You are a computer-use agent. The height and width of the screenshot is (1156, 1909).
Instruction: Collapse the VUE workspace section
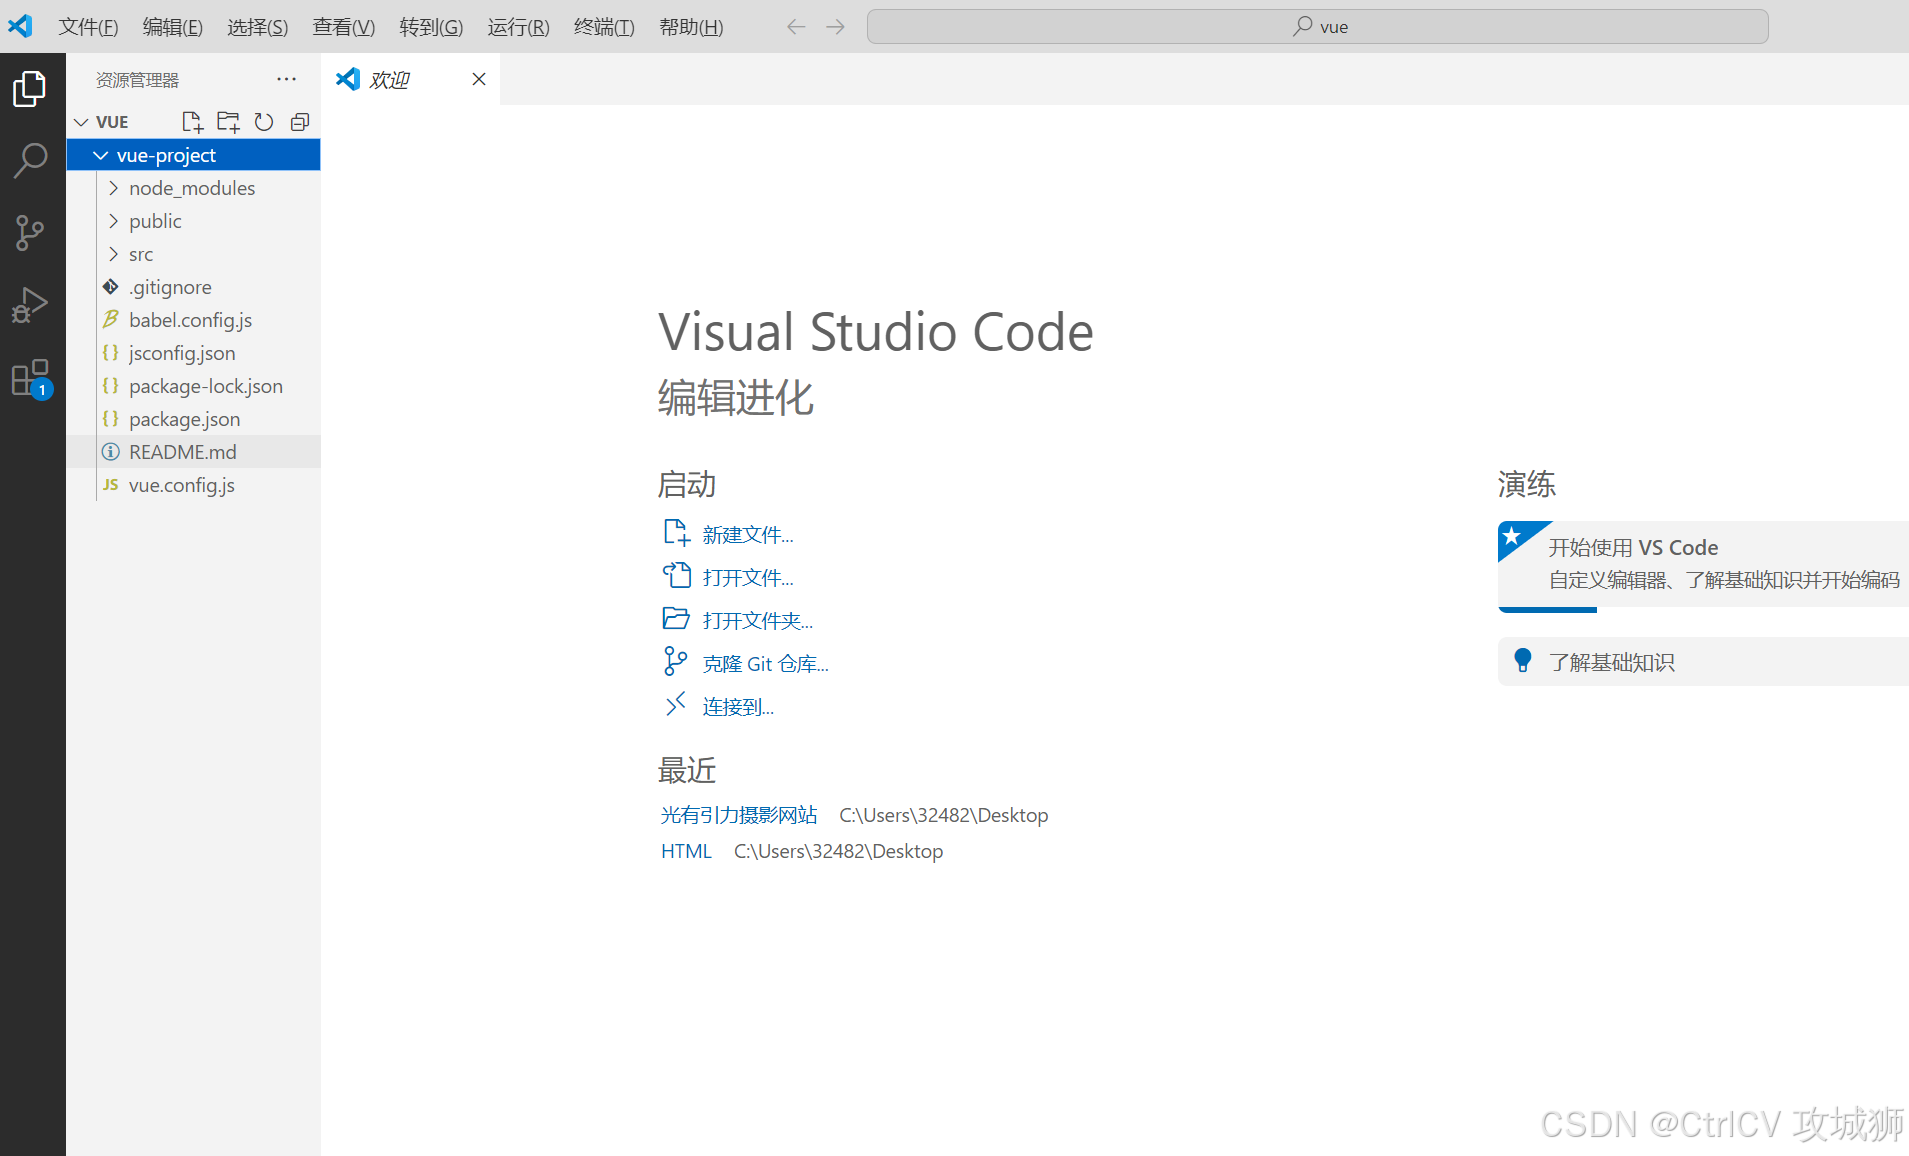81,122
